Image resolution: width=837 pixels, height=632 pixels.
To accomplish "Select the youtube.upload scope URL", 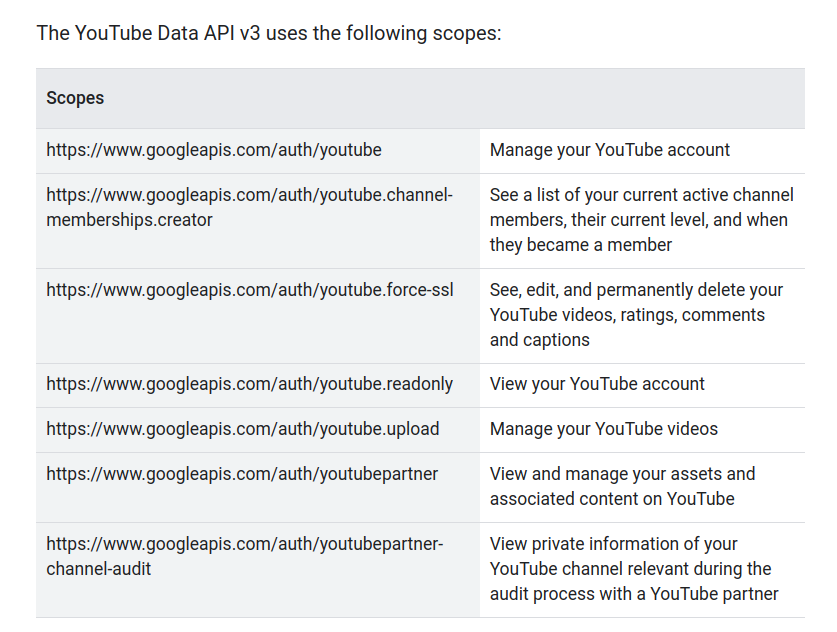I will [242, 429].
